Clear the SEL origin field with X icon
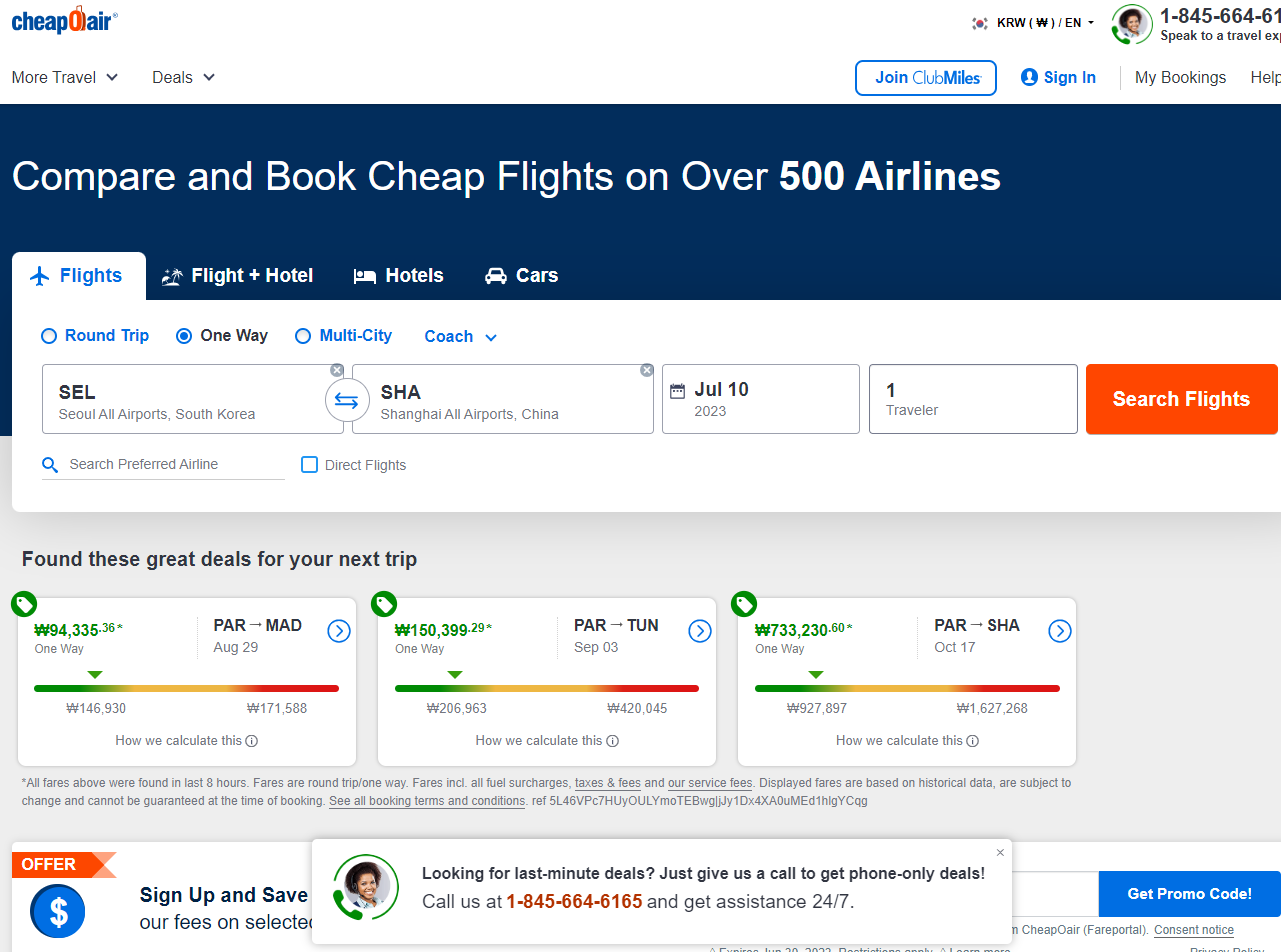Viewport: 1281px width, 952px height. [x=337, y=370]
